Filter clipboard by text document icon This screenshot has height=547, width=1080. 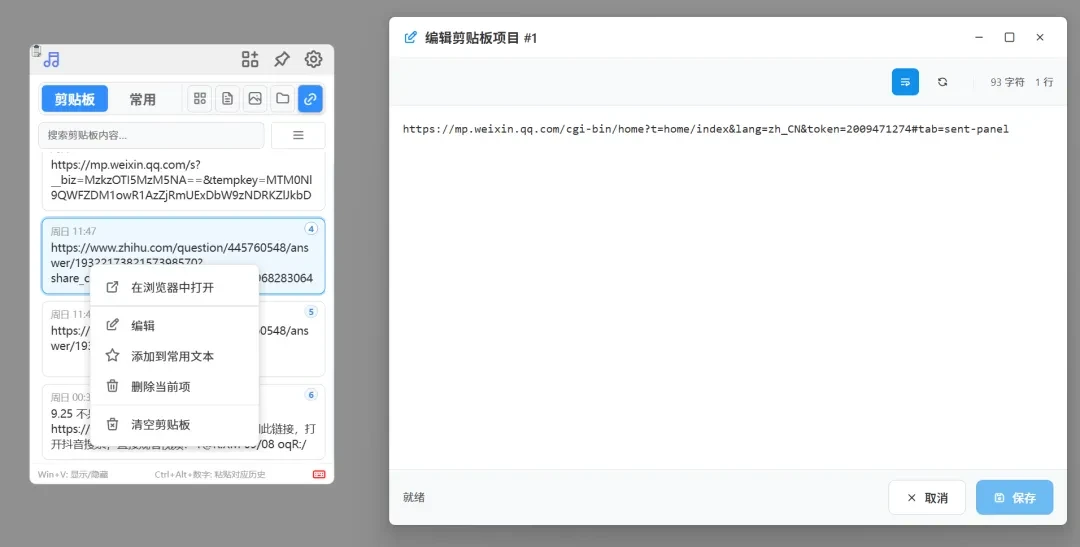click(227, 99)
